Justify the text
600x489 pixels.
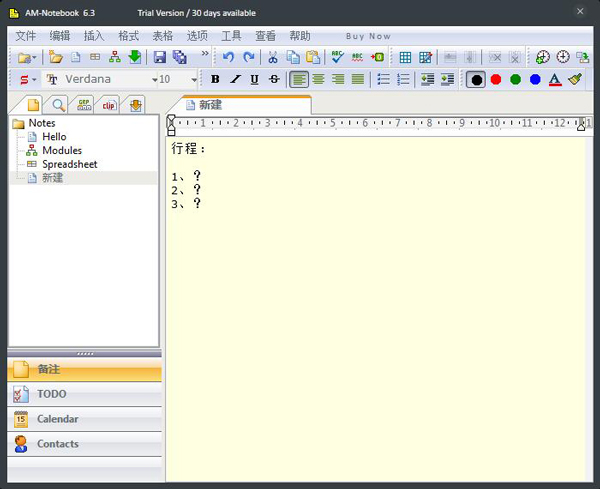(x=358, y=79)
